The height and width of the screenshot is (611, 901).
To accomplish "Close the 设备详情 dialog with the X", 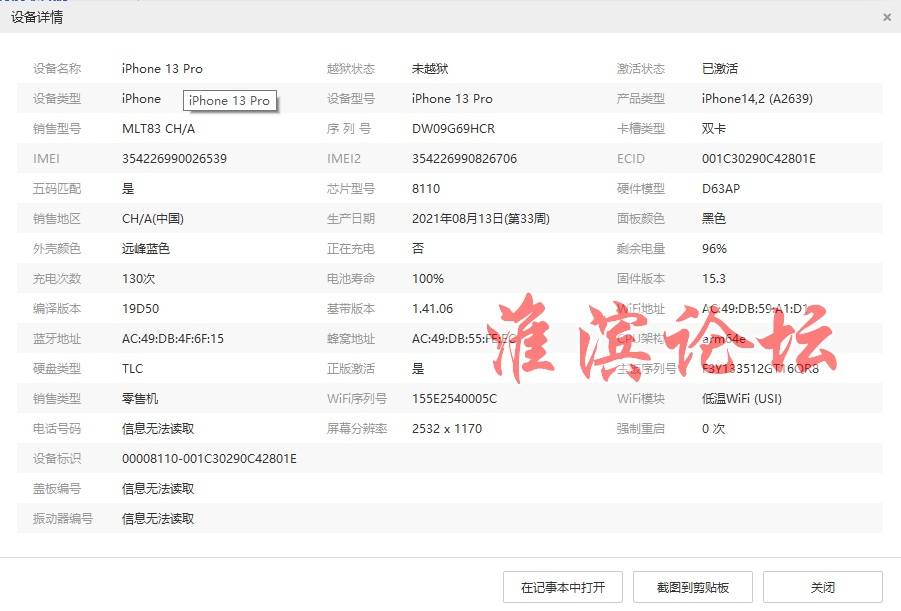I will click(887, 17).
